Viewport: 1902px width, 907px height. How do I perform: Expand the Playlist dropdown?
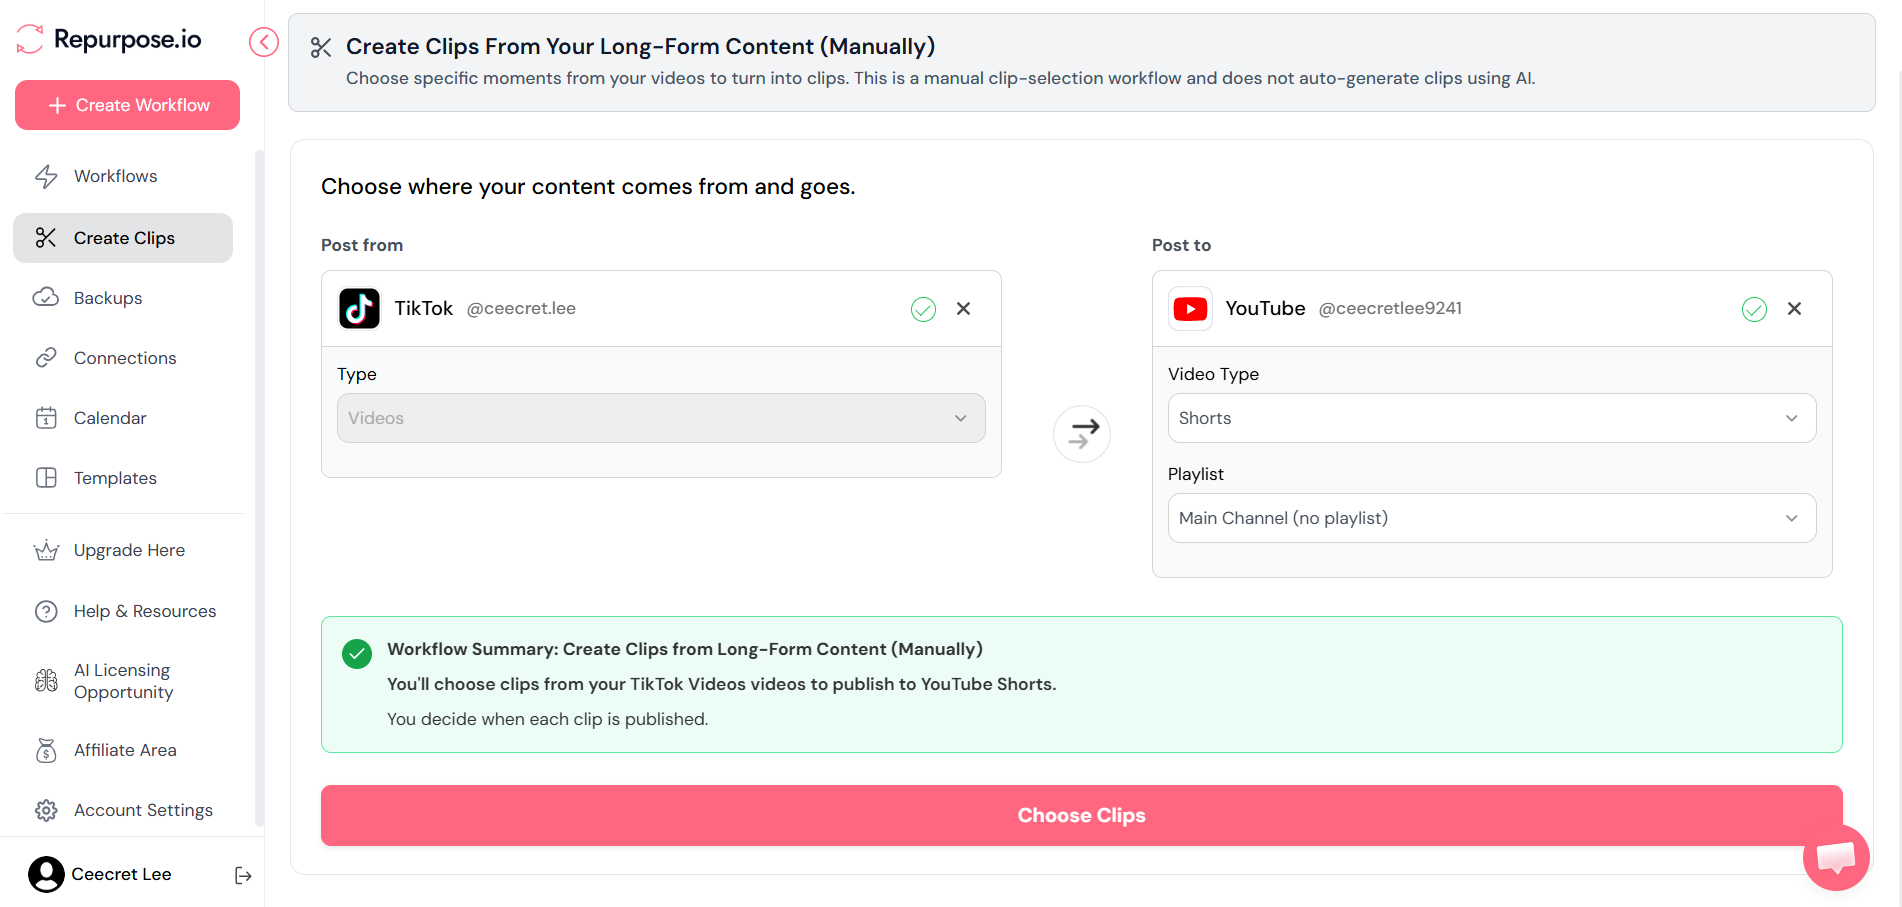tap(1492, 518)
